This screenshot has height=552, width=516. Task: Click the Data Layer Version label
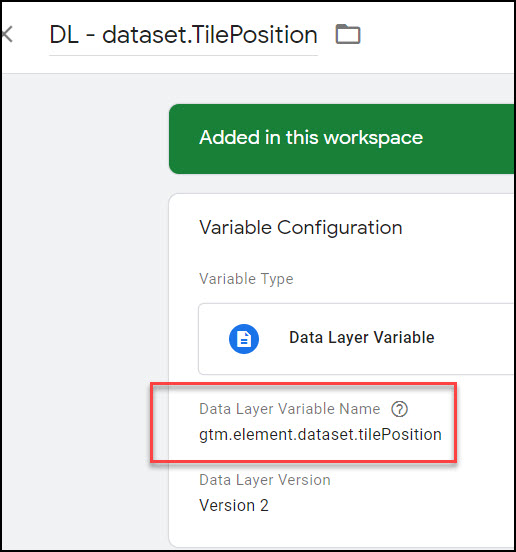(265, 480)
